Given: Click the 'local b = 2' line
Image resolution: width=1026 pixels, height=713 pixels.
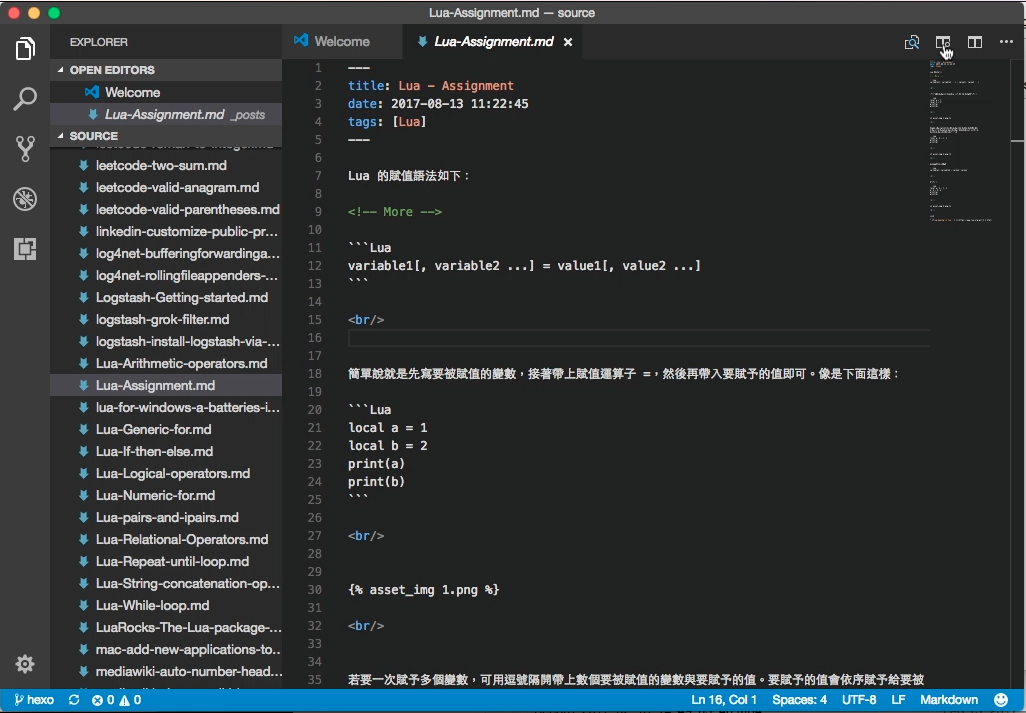Looking at the screenshot, I should (387, 445).
